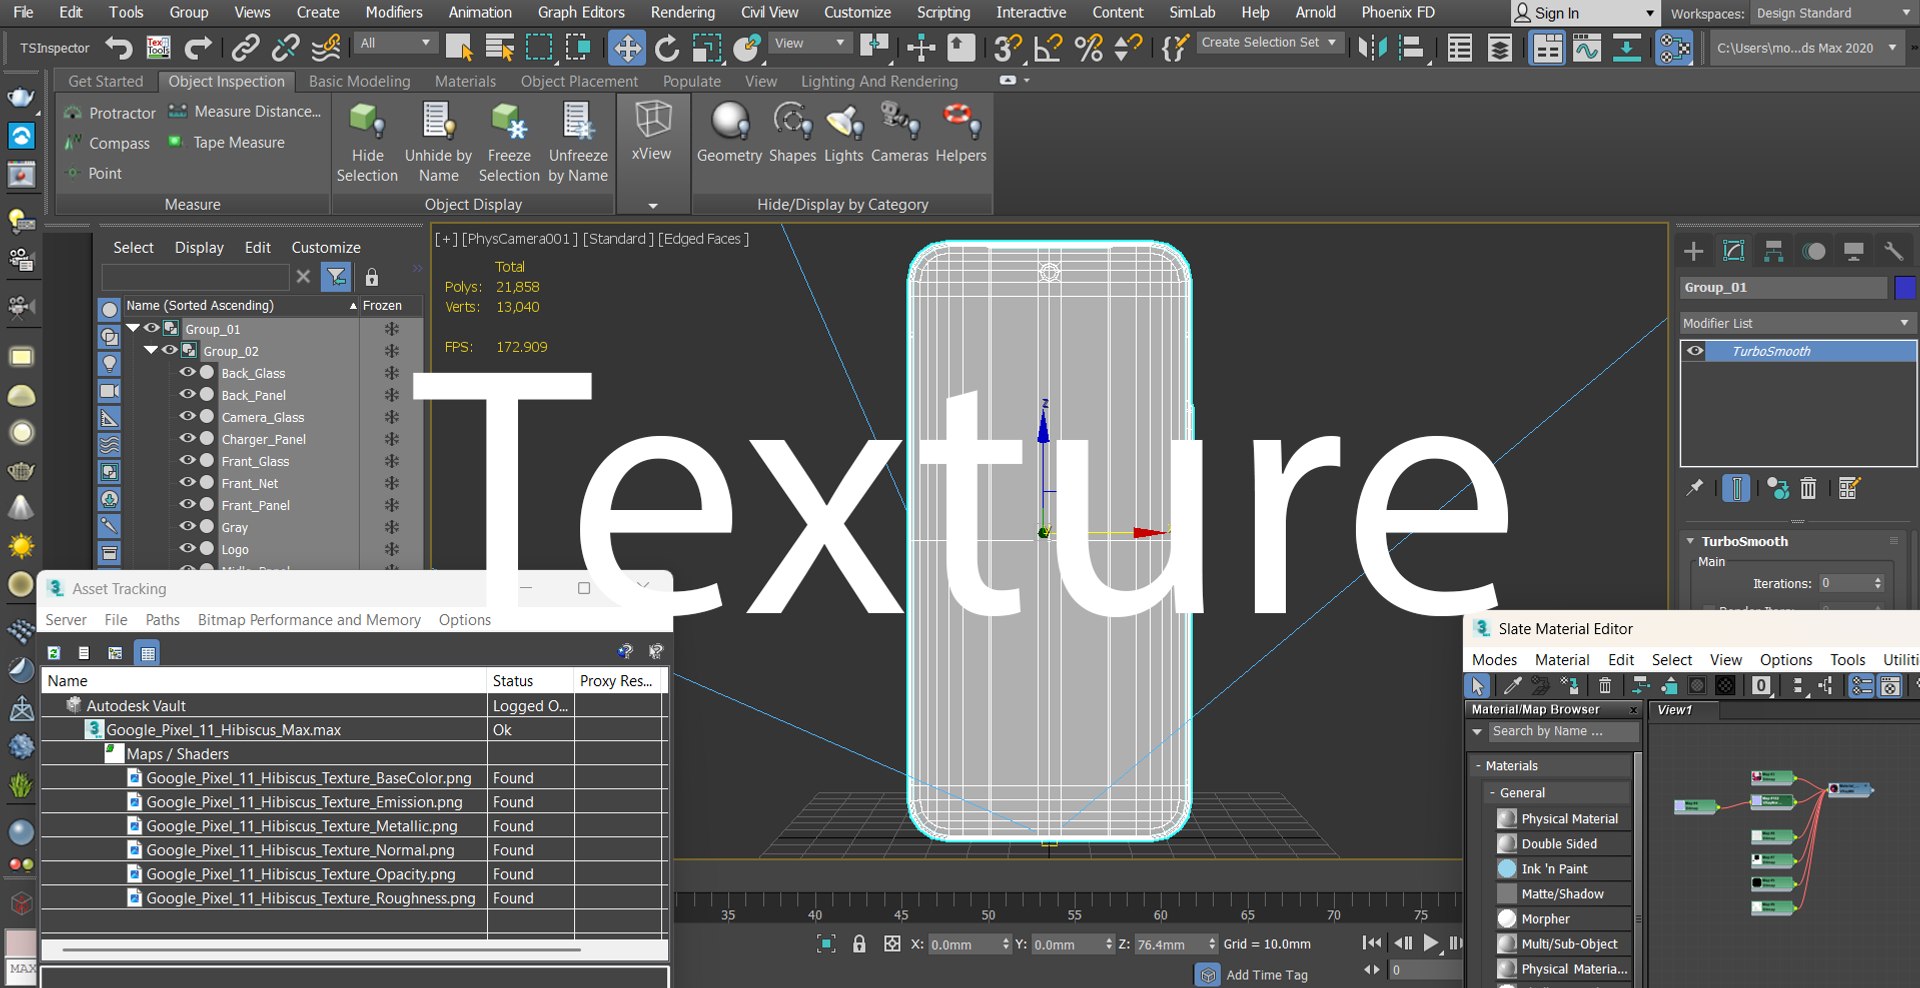This screenshot has height=988, width=1920.
Task: Toggle visibility eye of Back_Glass
Action: 187,372
